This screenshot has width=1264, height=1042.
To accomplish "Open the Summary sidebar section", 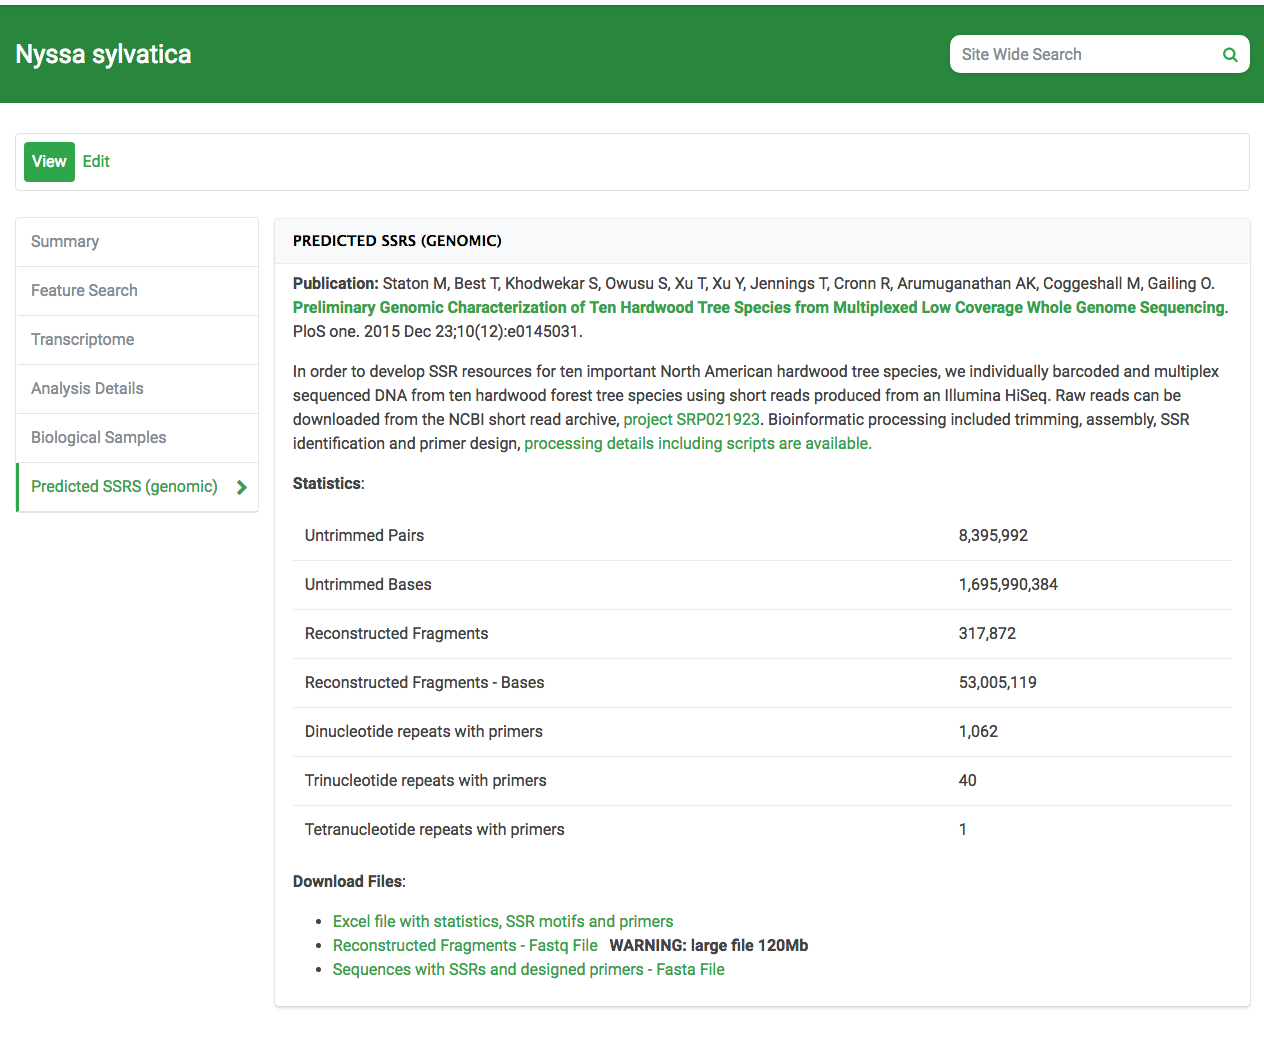I will (x=65, y=241).
